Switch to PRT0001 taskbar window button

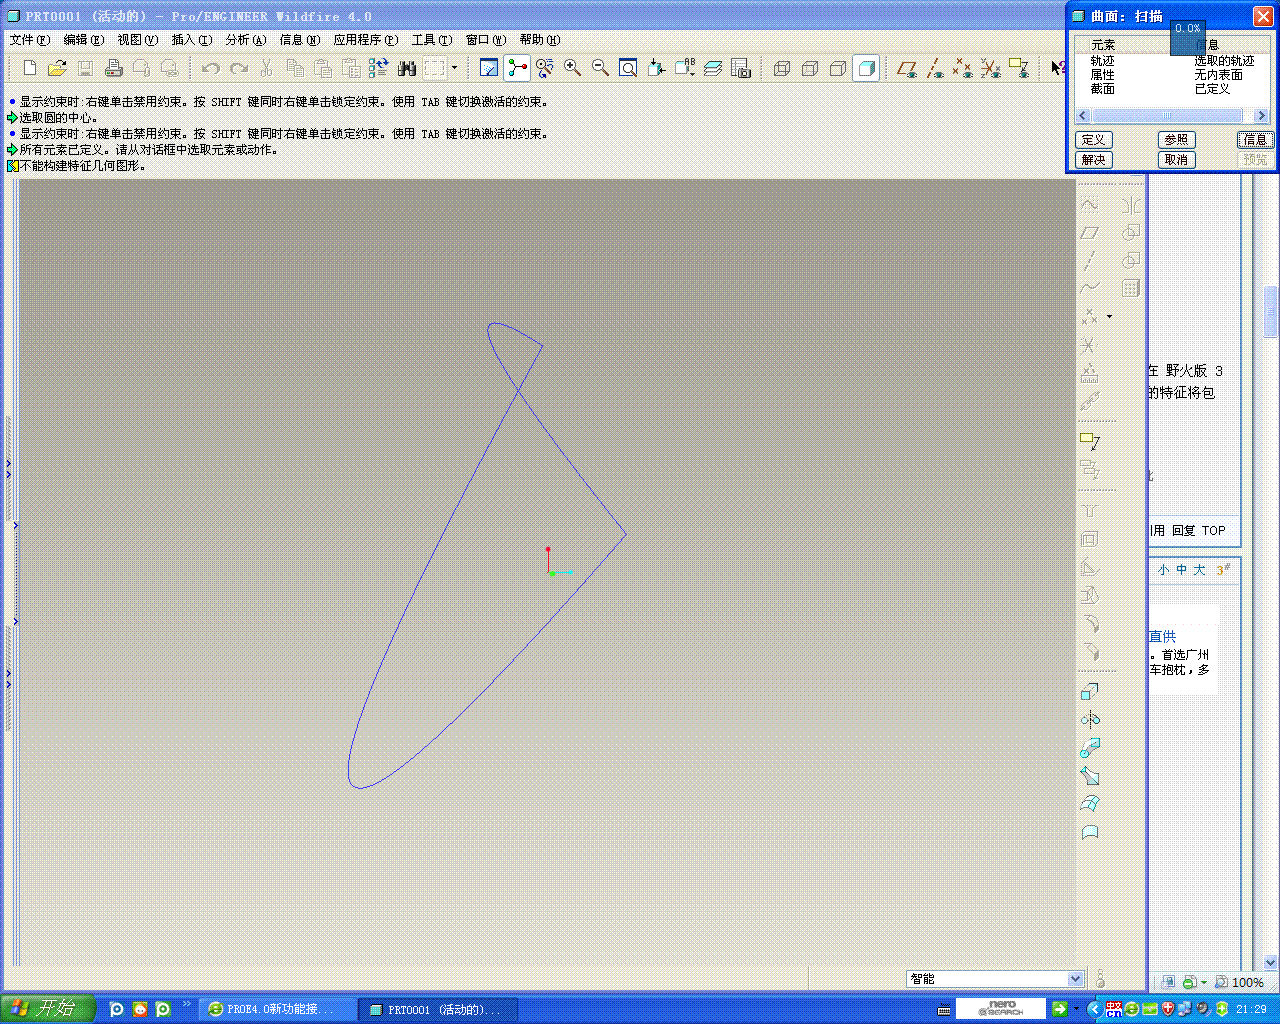tap(440, 1010)
